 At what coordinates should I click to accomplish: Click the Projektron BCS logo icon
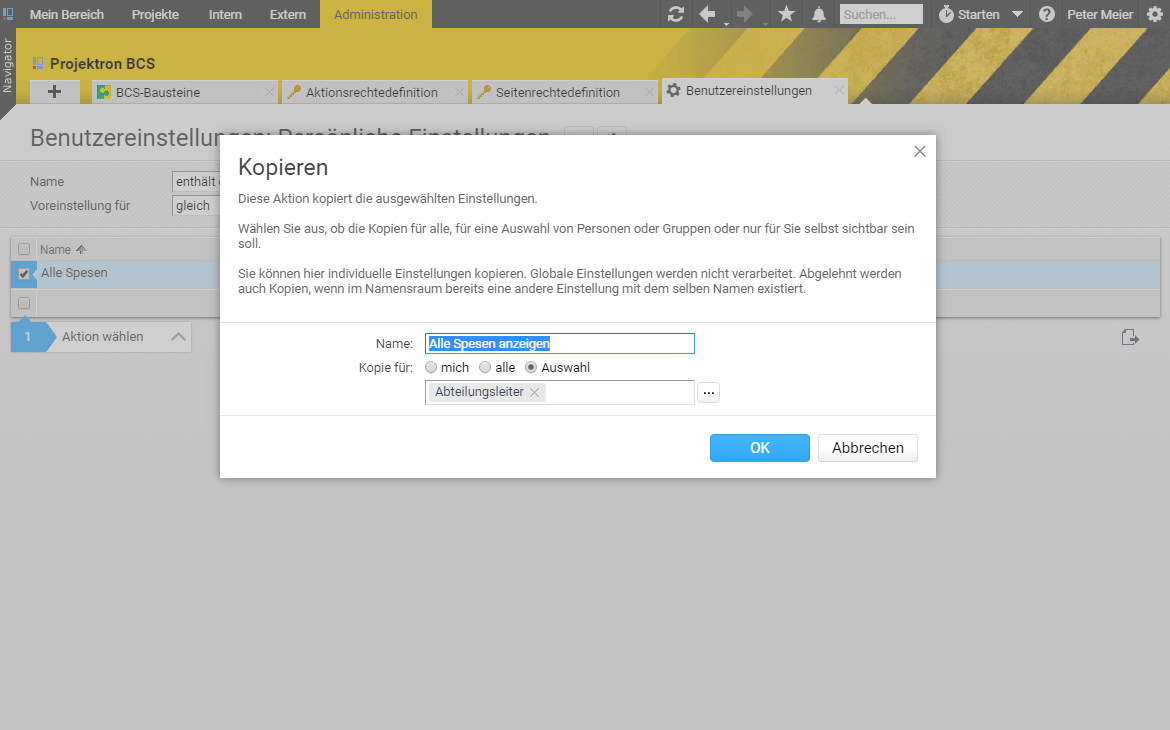click(x=38, y=63)
